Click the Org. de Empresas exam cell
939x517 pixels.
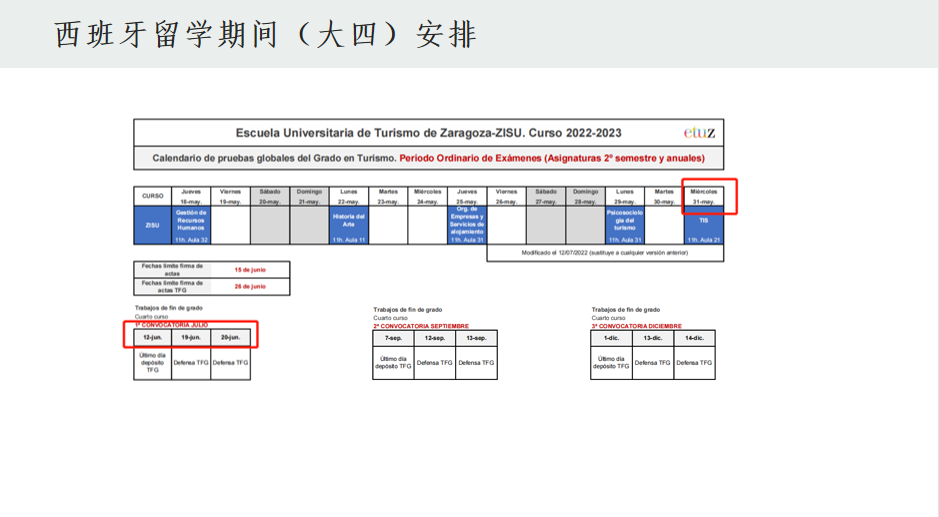click(467, 226)
